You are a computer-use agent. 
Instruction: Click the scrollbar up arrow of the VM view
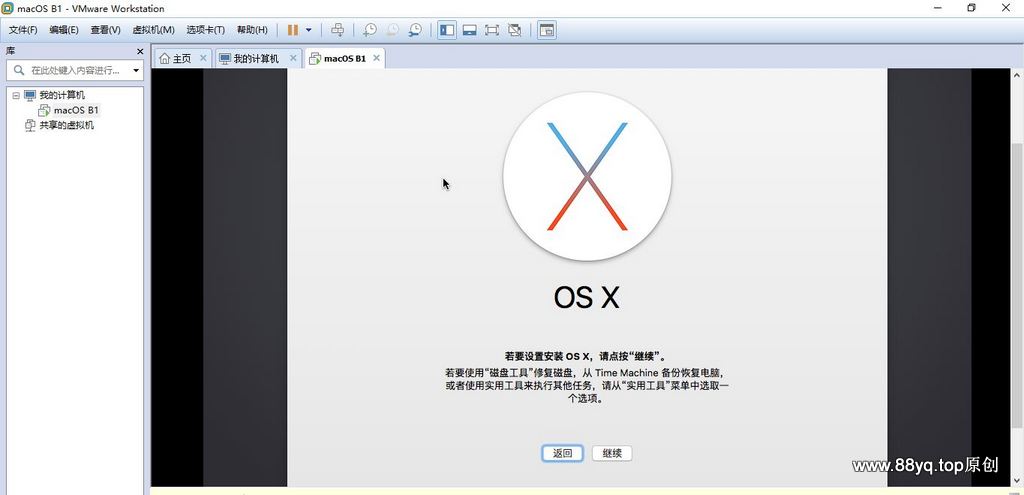pyautogui.click(x=1017, y=74)
